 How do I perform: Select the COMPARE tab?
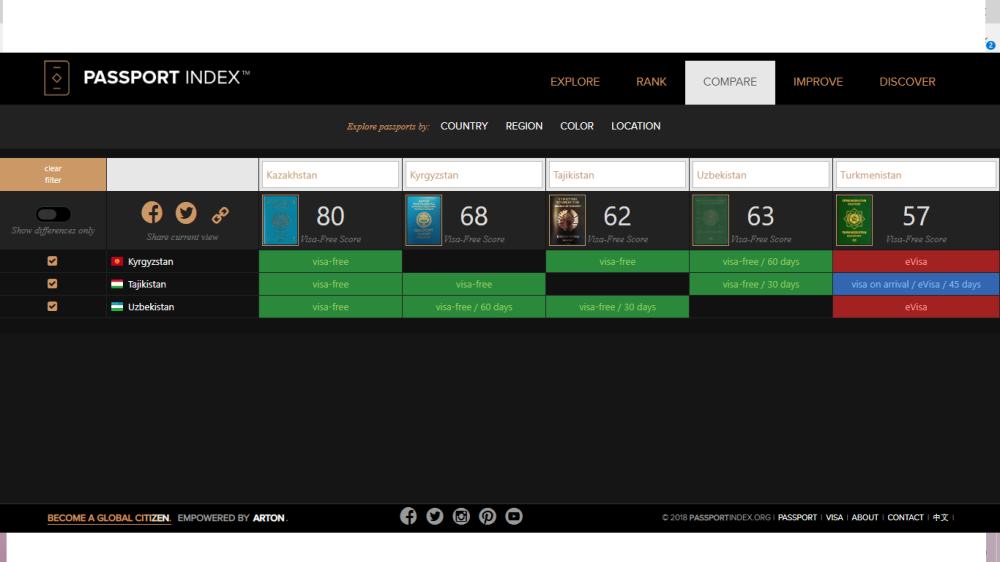pyautogui.click(x=730, y=82)
